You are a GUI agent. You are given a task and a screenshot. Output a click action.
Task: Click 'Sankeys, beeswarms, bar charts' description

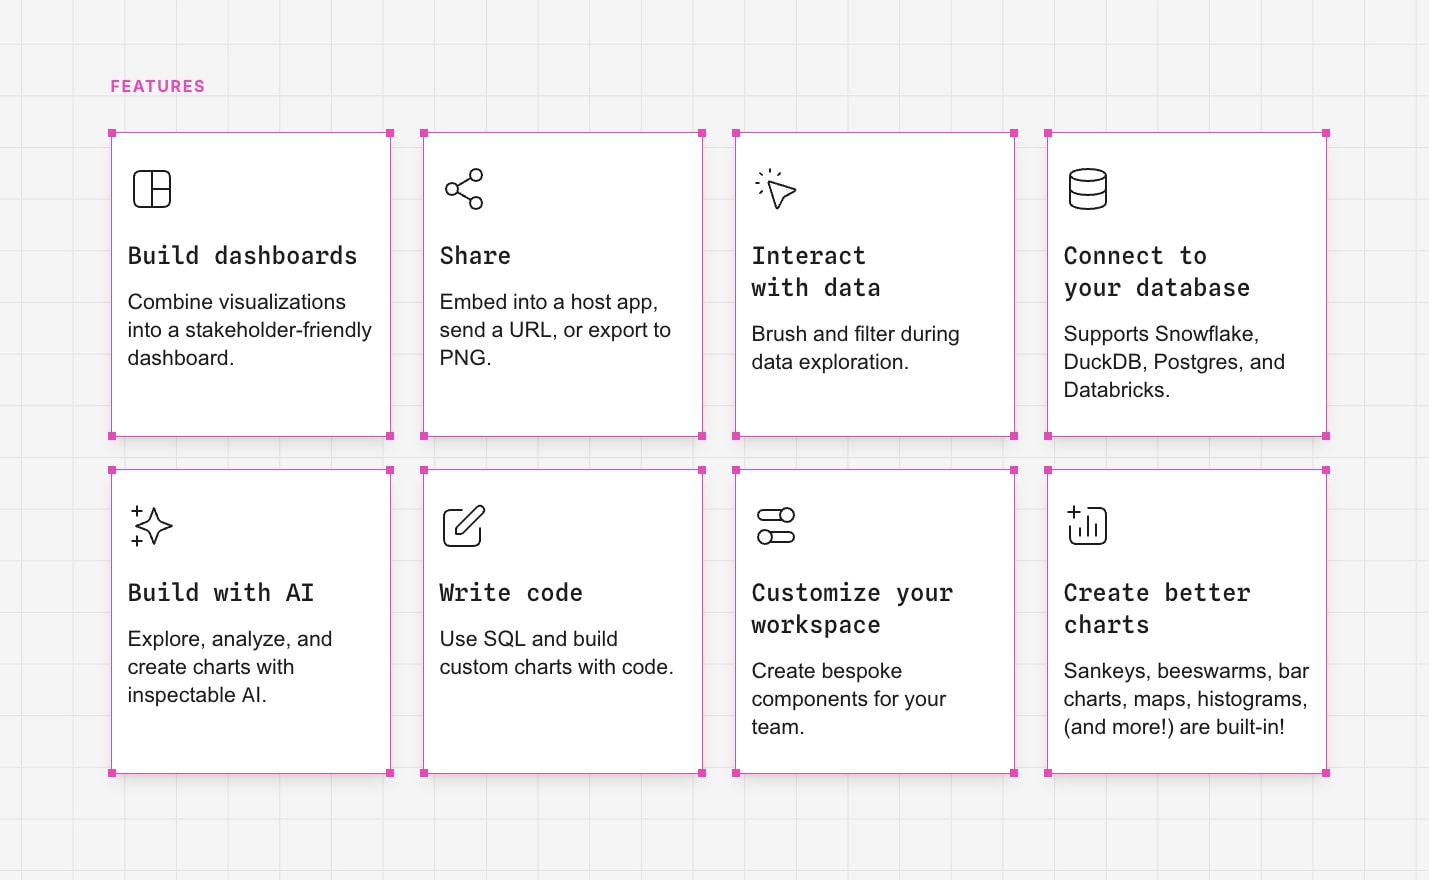(x=1186, y=699)
